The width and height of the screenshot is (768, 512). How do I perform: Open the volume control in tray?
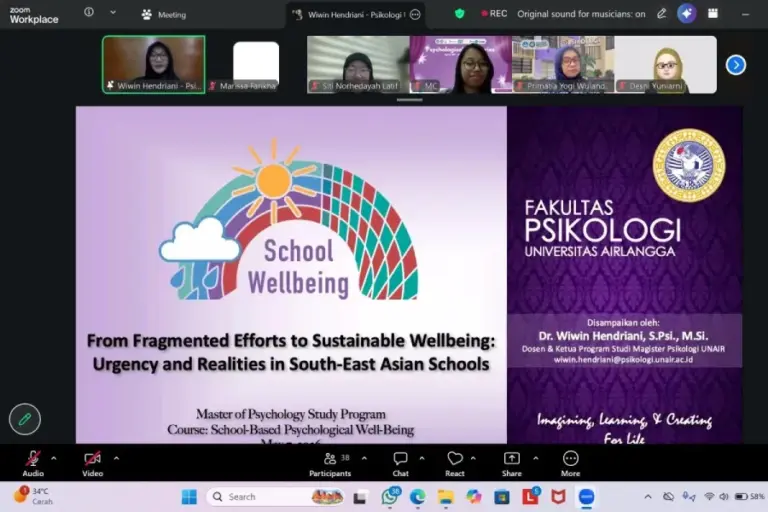(723, 497)
